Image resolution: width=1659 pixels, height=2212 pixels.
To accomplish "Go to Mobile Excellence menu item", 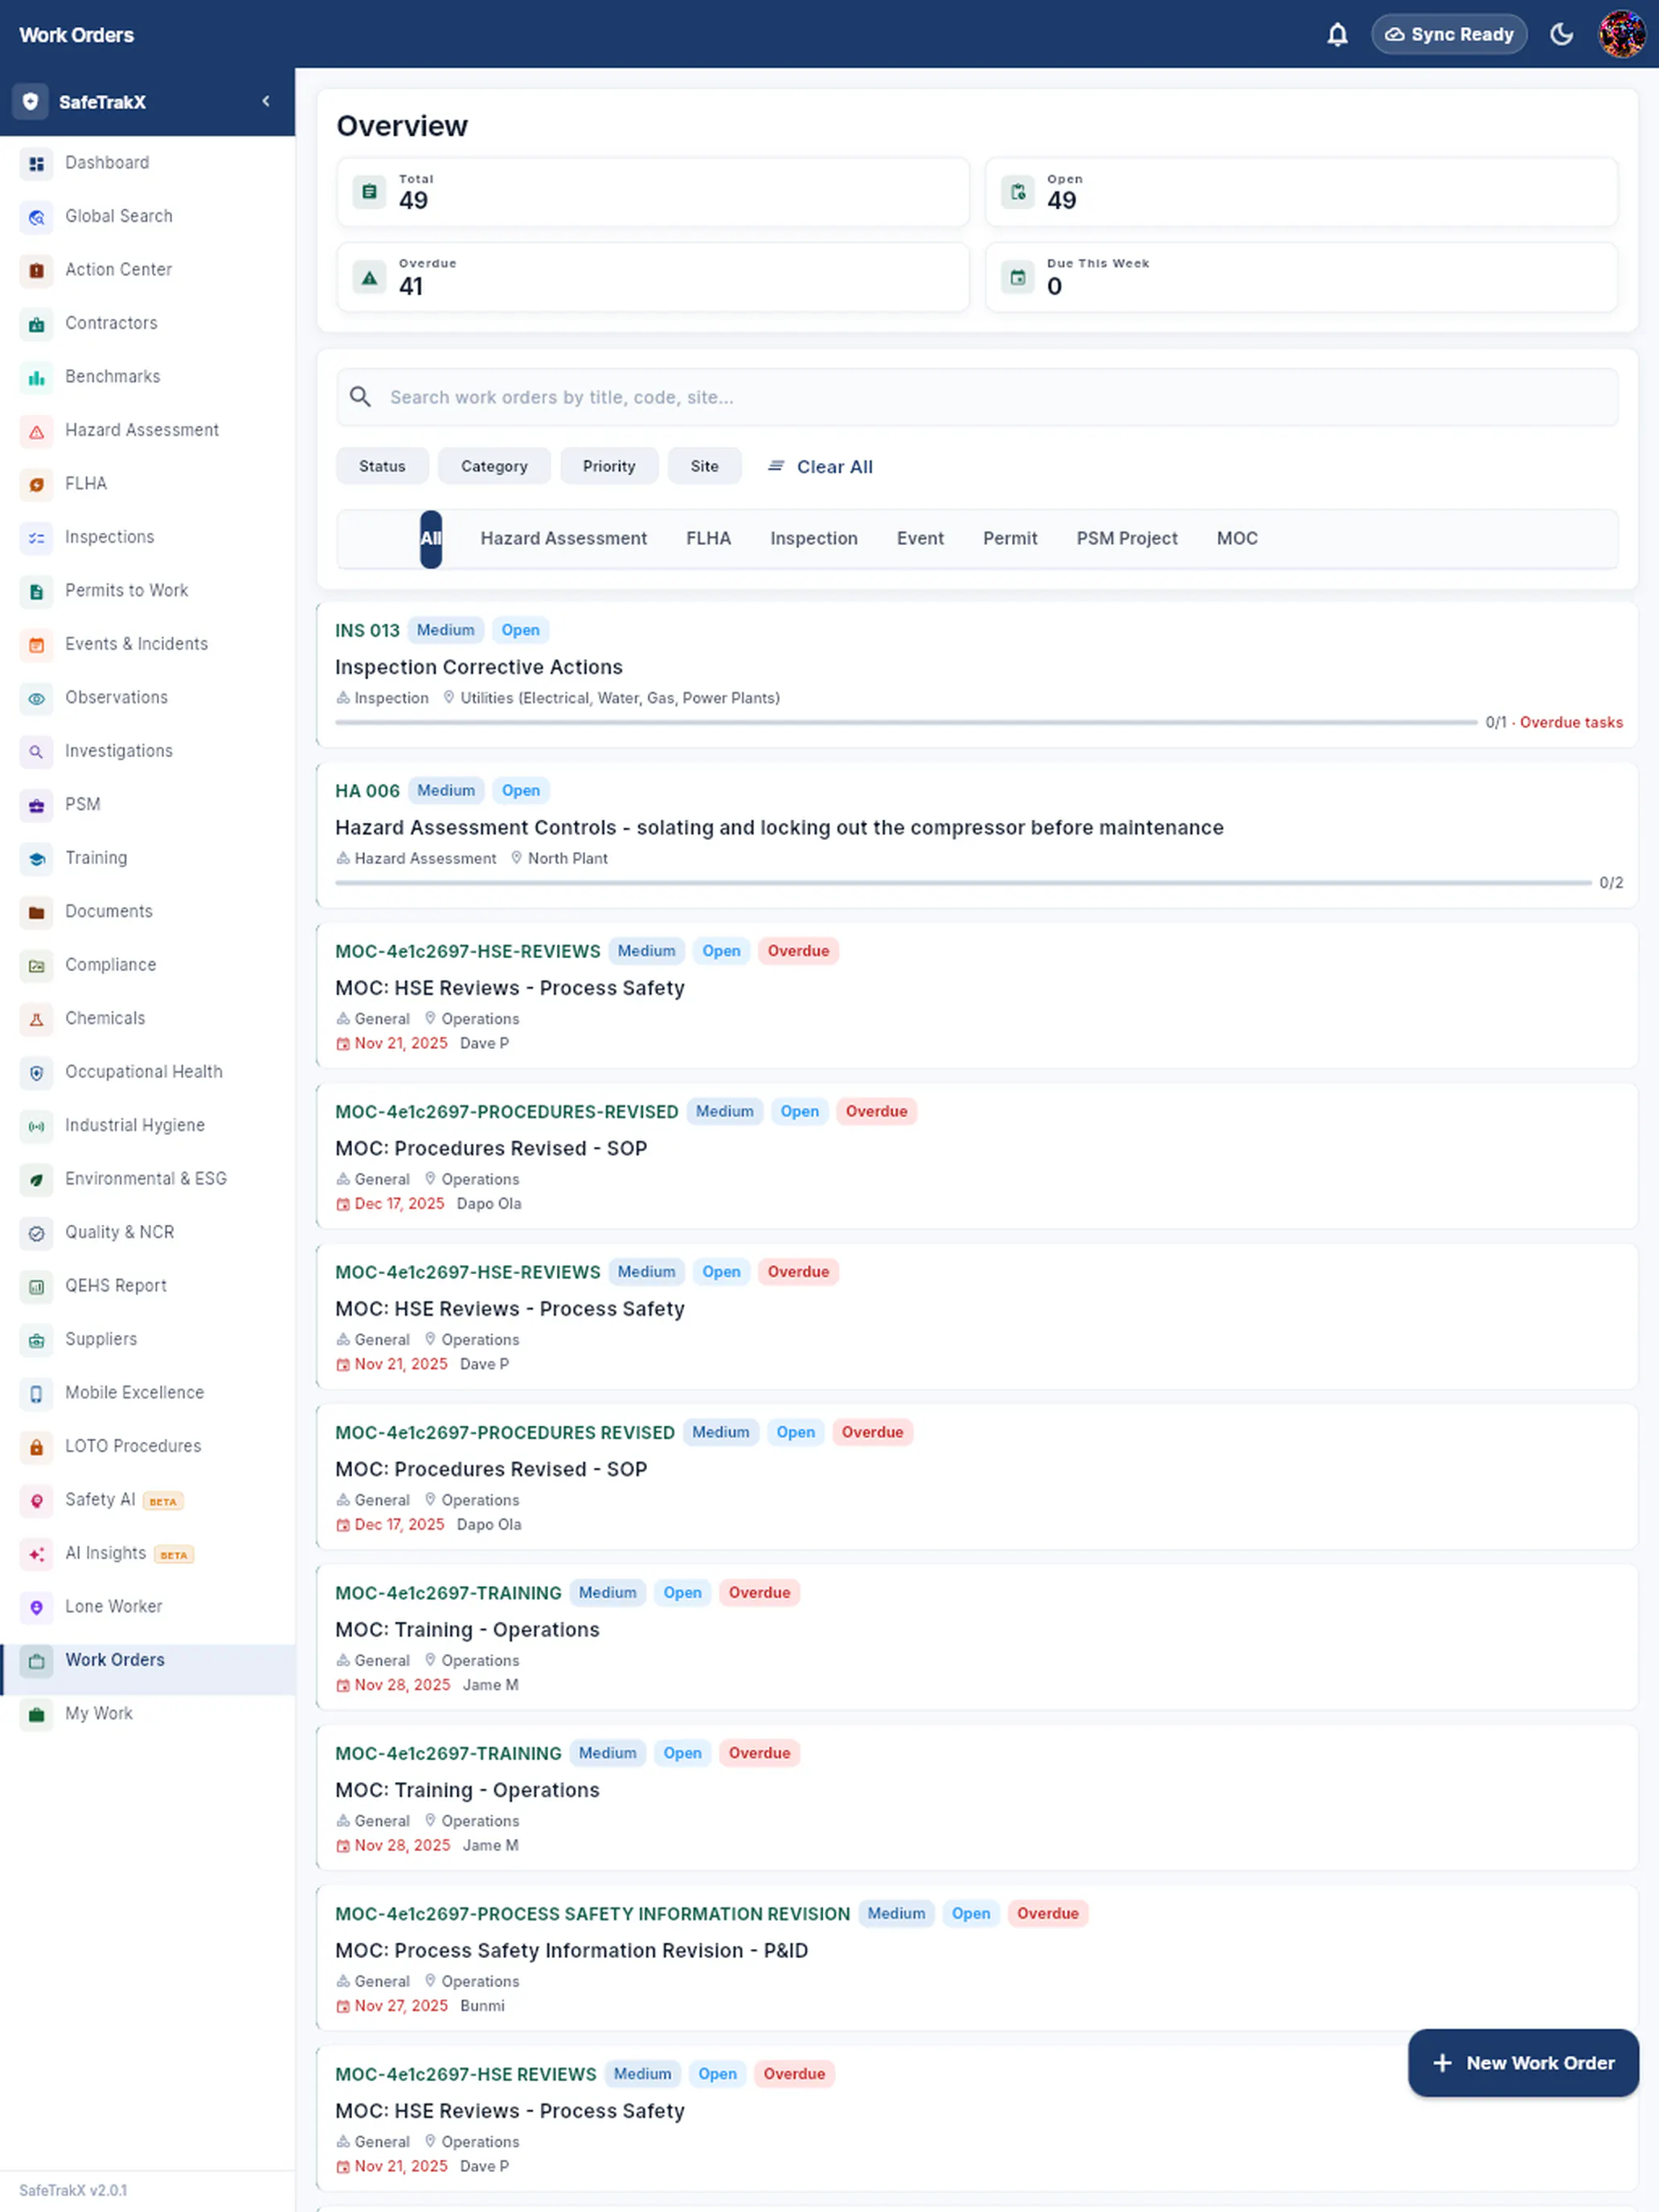I will [148, 1393].
